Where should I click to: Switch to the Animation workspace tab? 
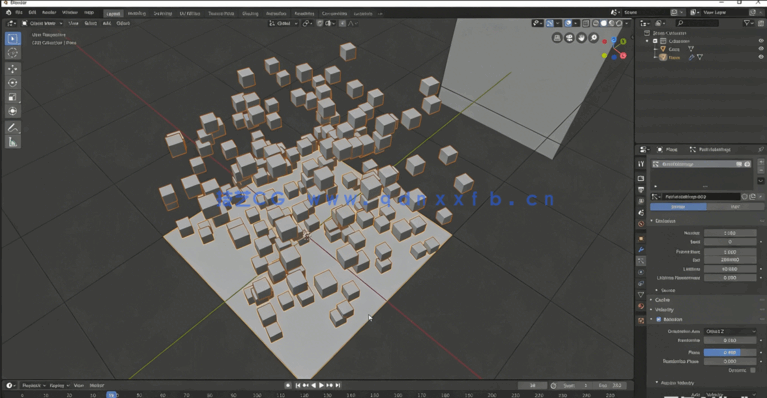coord(276,14)
